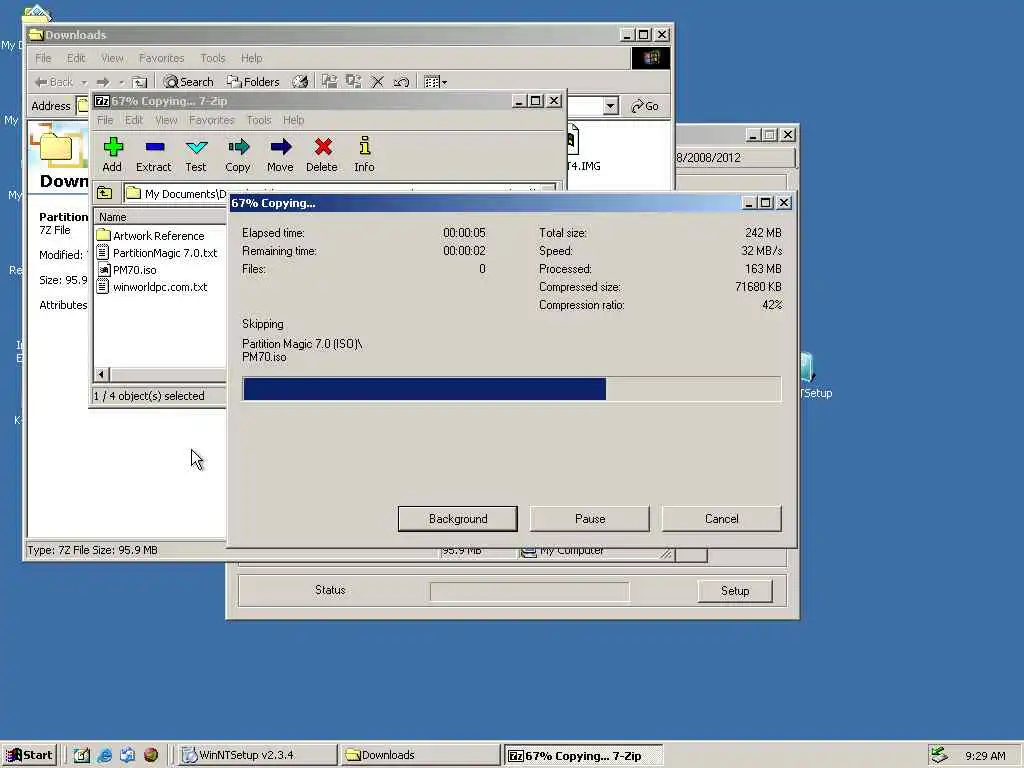Click History icon in Downloads Explorer toolbar
Screen dimensions: 1024x768
(x=300, y=82)
